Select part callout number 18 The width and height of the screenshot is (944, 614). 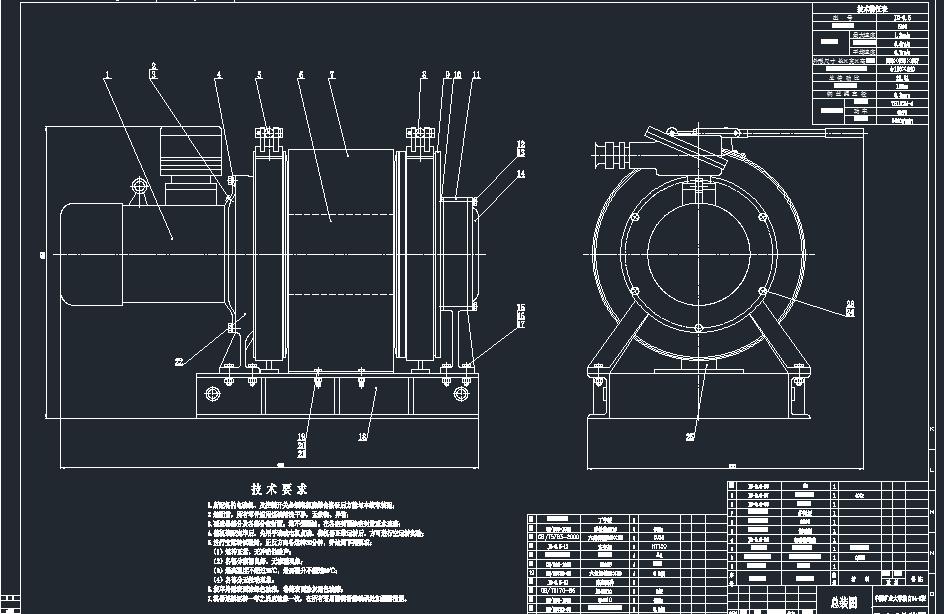coord(362,437)
